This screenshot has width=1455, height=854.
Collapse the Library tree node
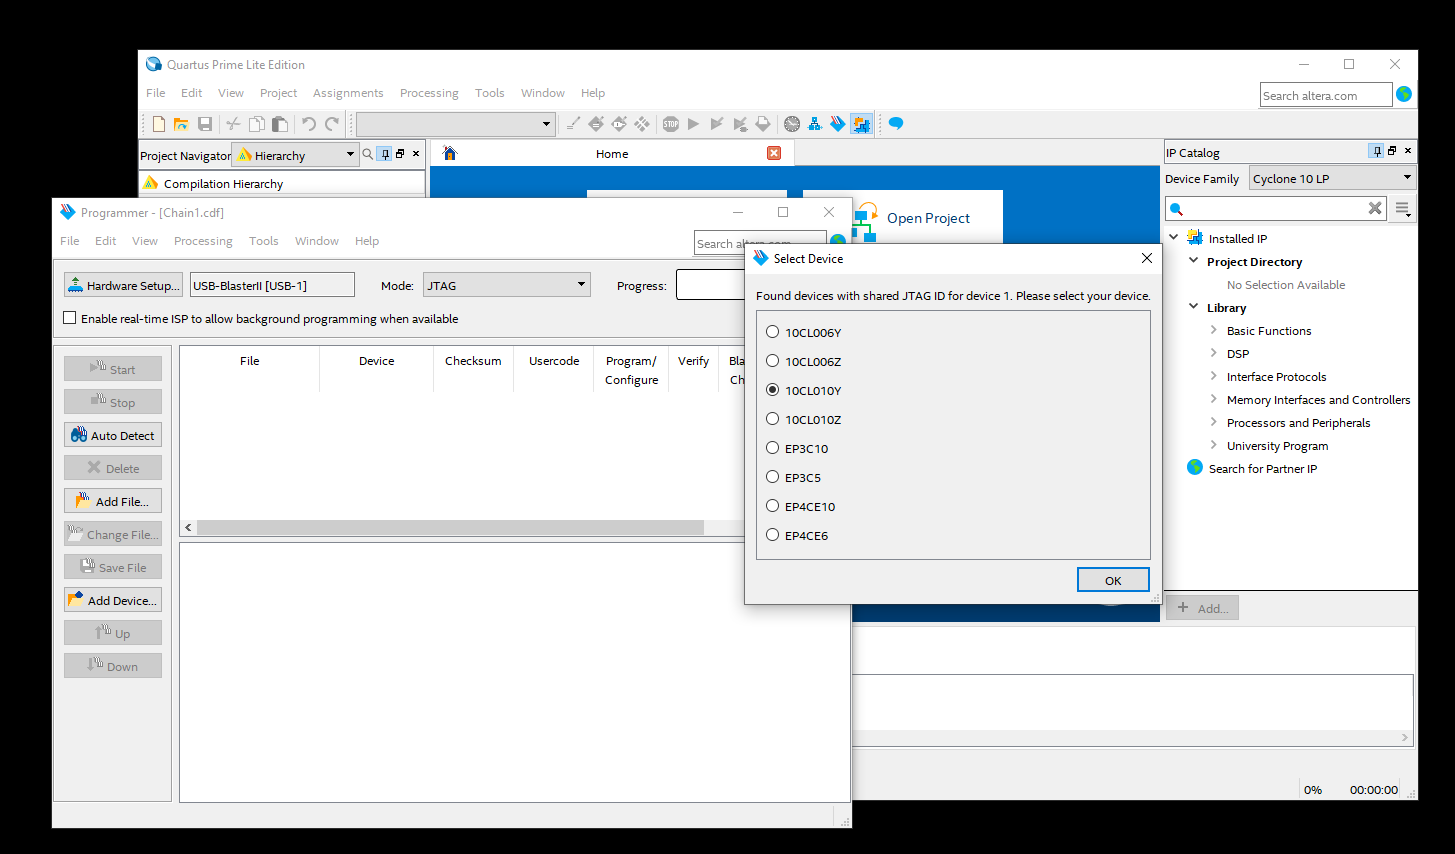click(x=1193, y=307)
